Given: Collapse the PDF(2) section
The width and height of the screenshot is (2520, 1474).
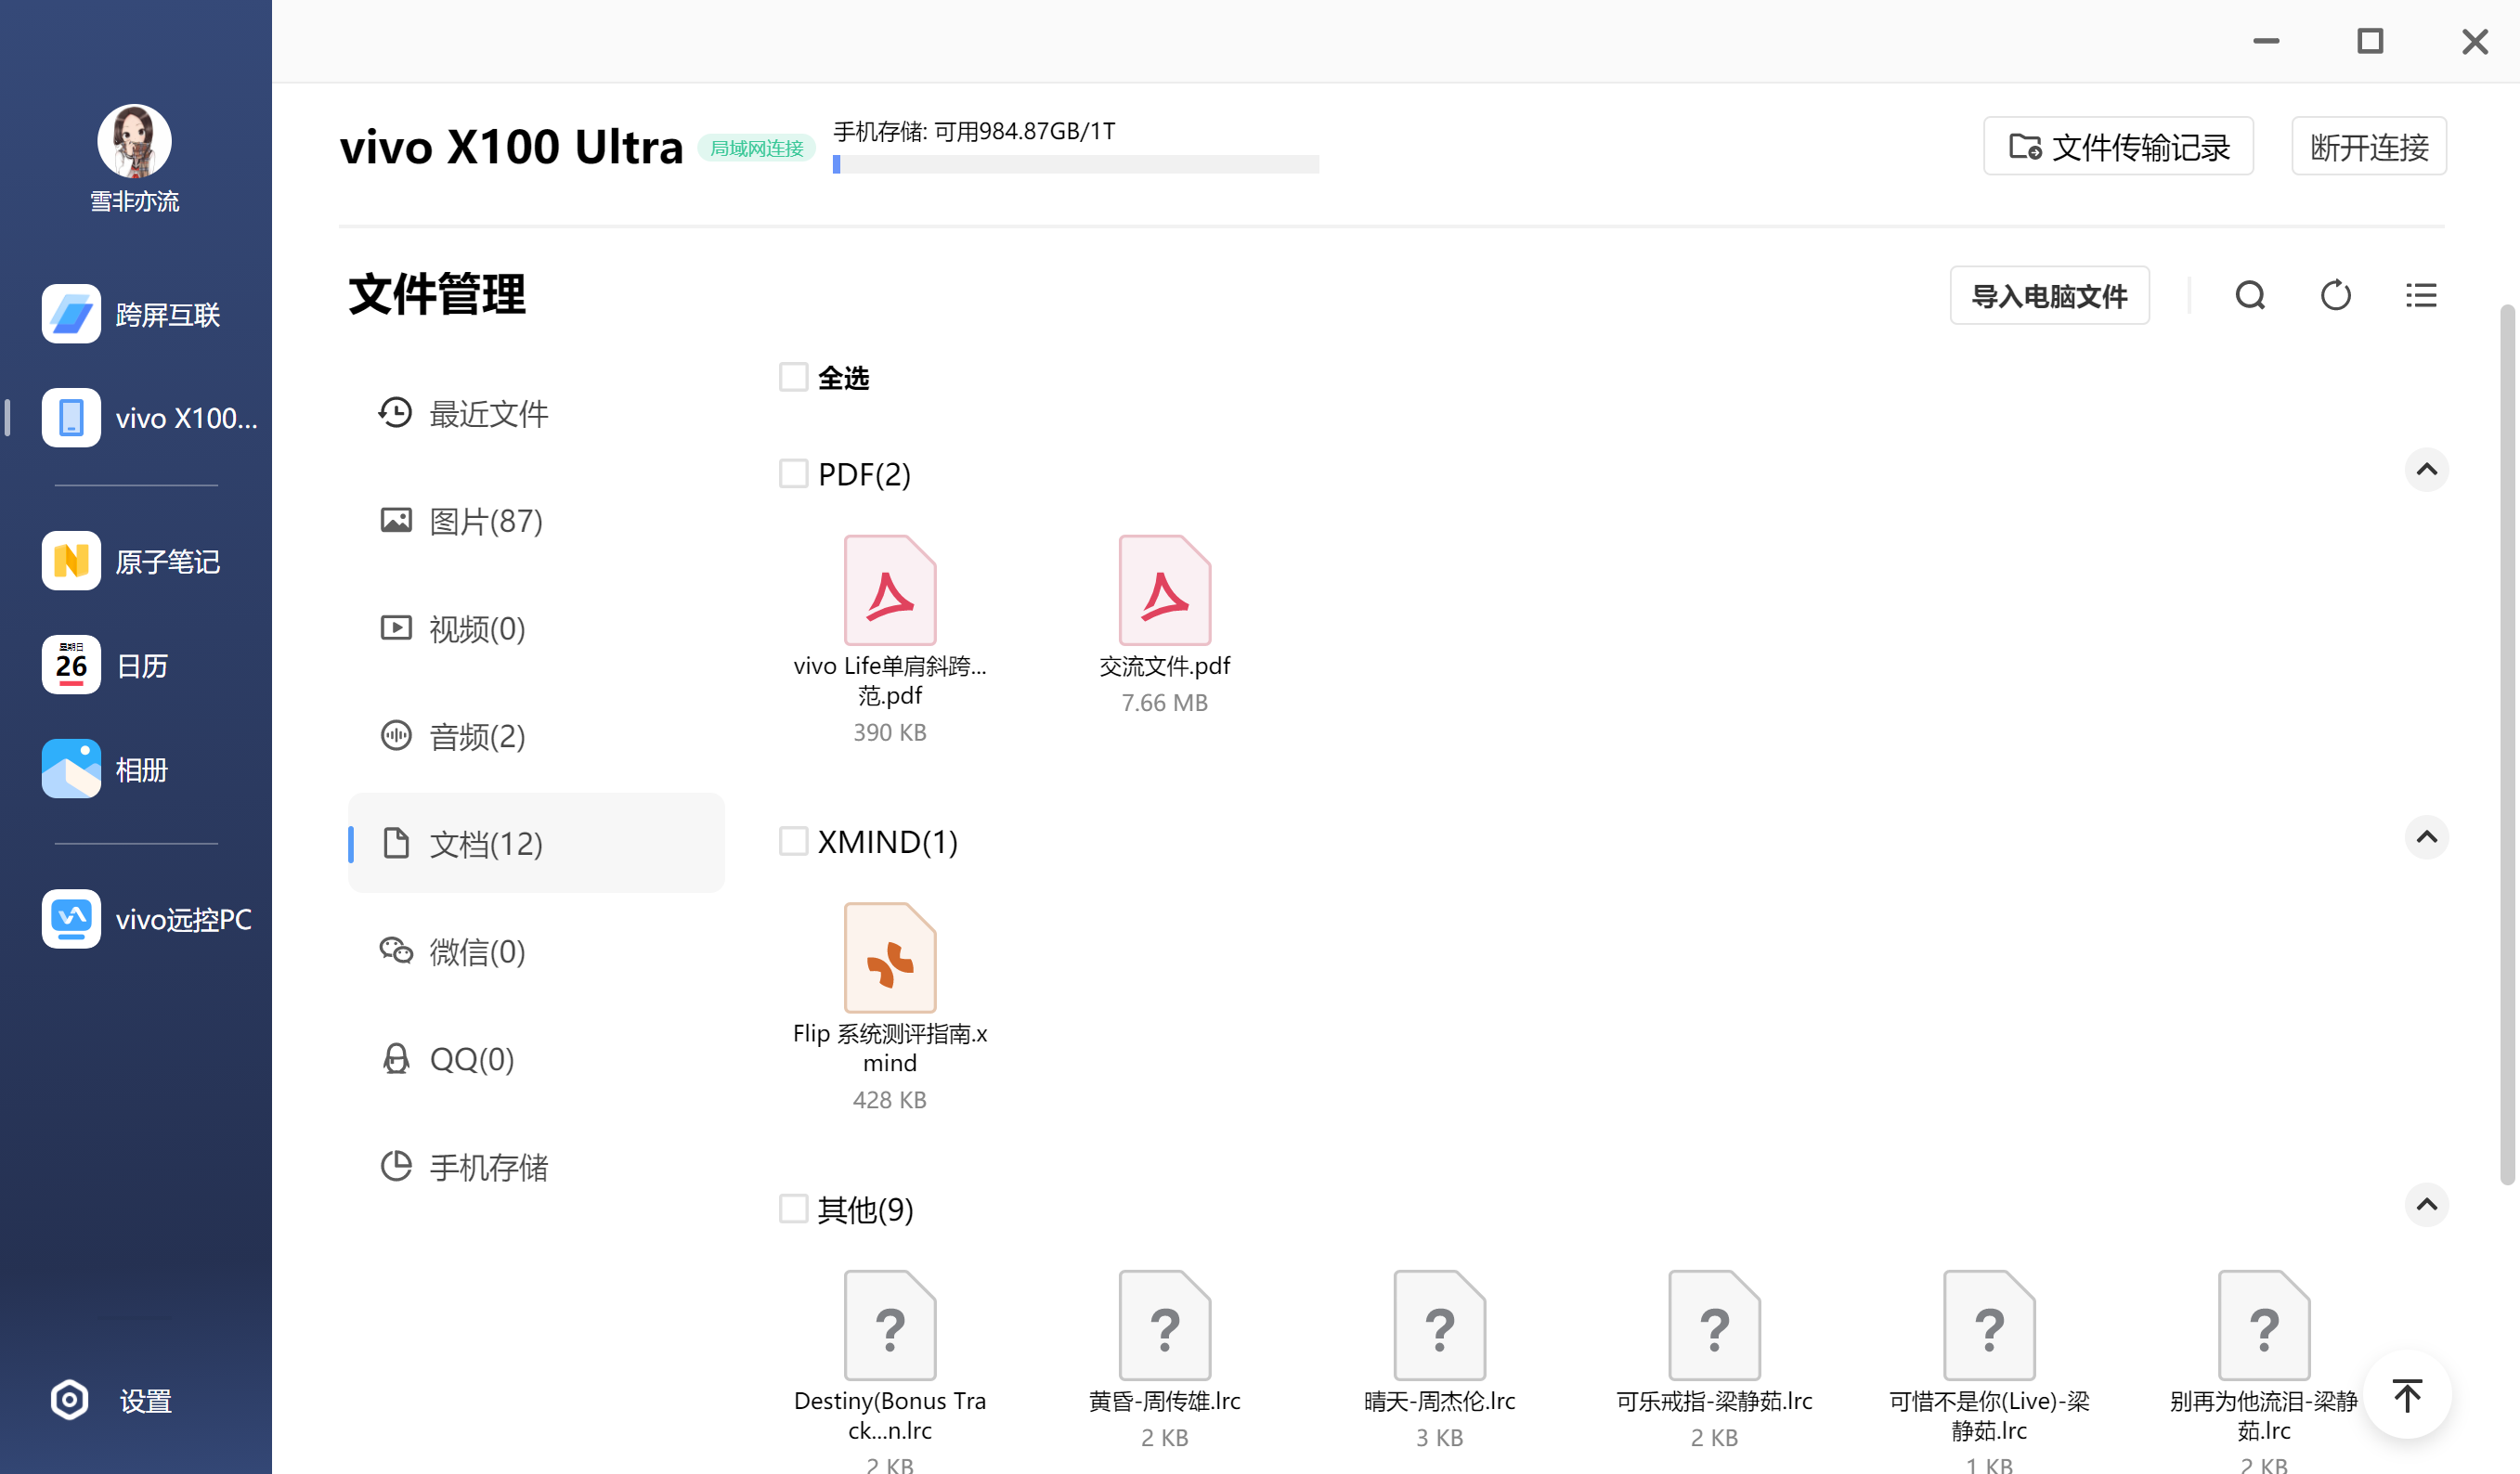Looking at the screenshot, I should click(2427, 469).
